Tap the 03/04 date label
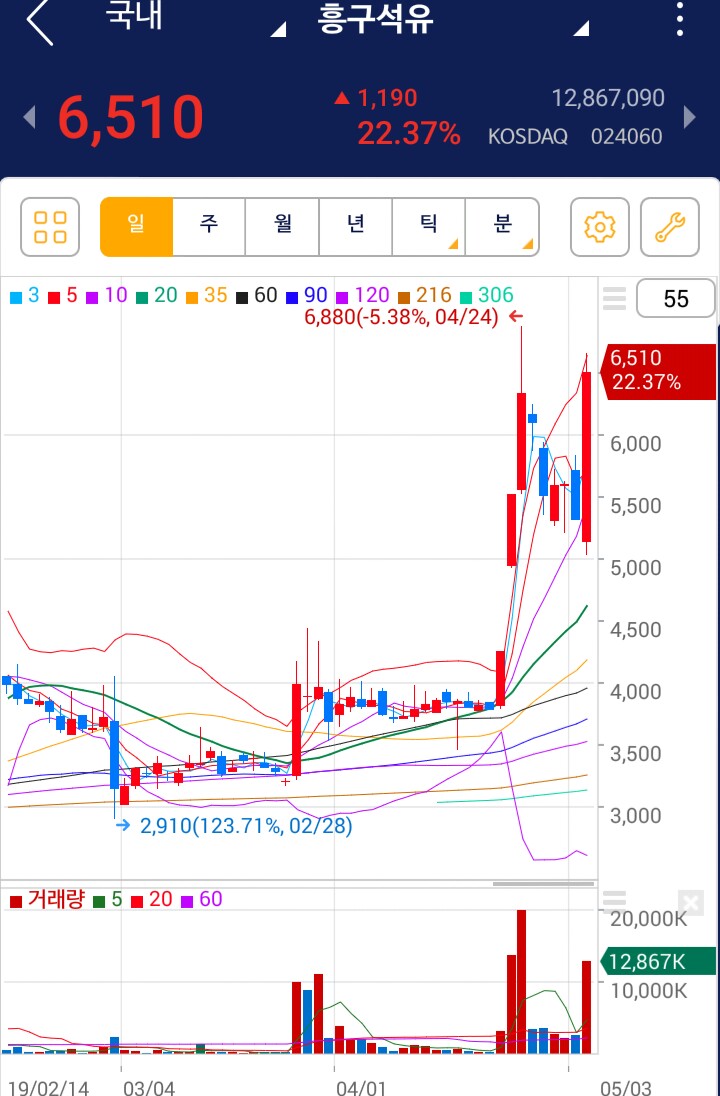 (x=149, y=1088)
